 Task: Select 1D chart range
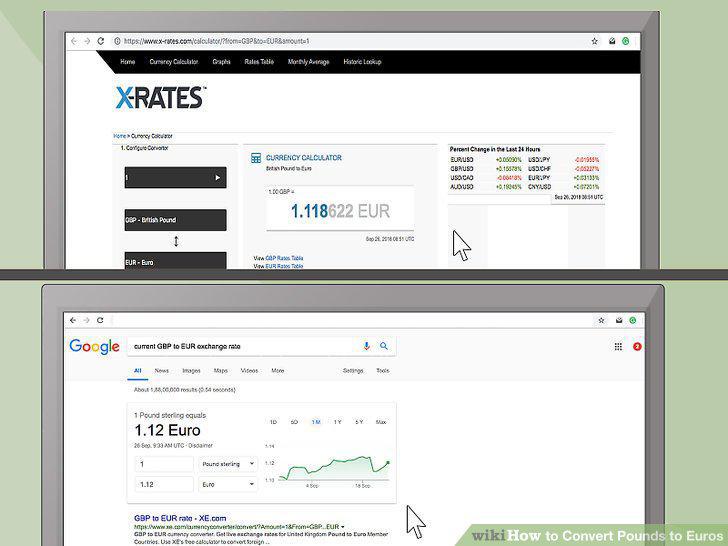273,422
